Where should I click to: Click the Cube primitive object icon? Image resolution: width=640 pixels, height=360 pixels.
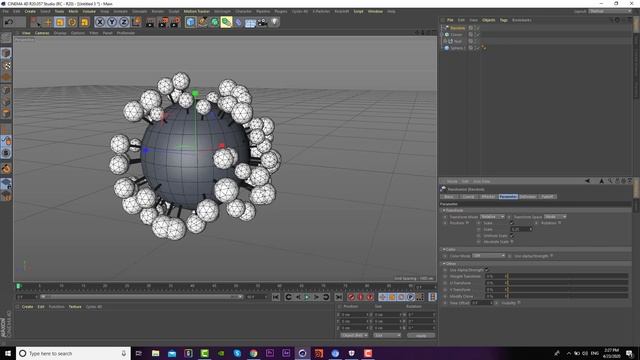point(190,22)
